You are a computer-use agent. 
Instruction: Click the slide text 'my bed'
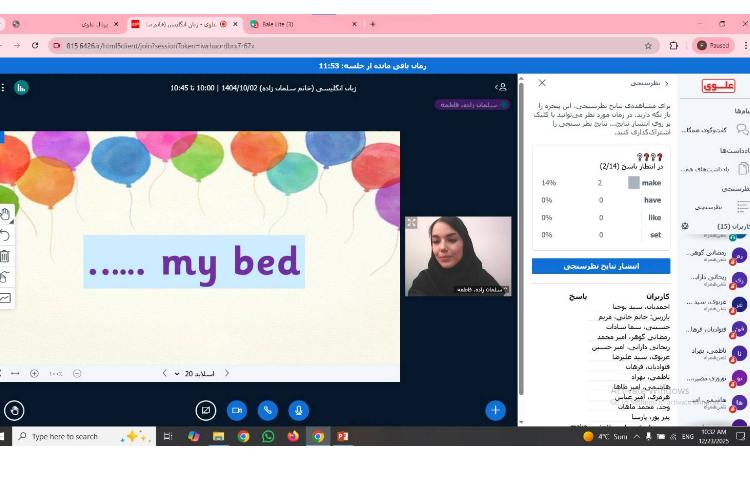231,263
